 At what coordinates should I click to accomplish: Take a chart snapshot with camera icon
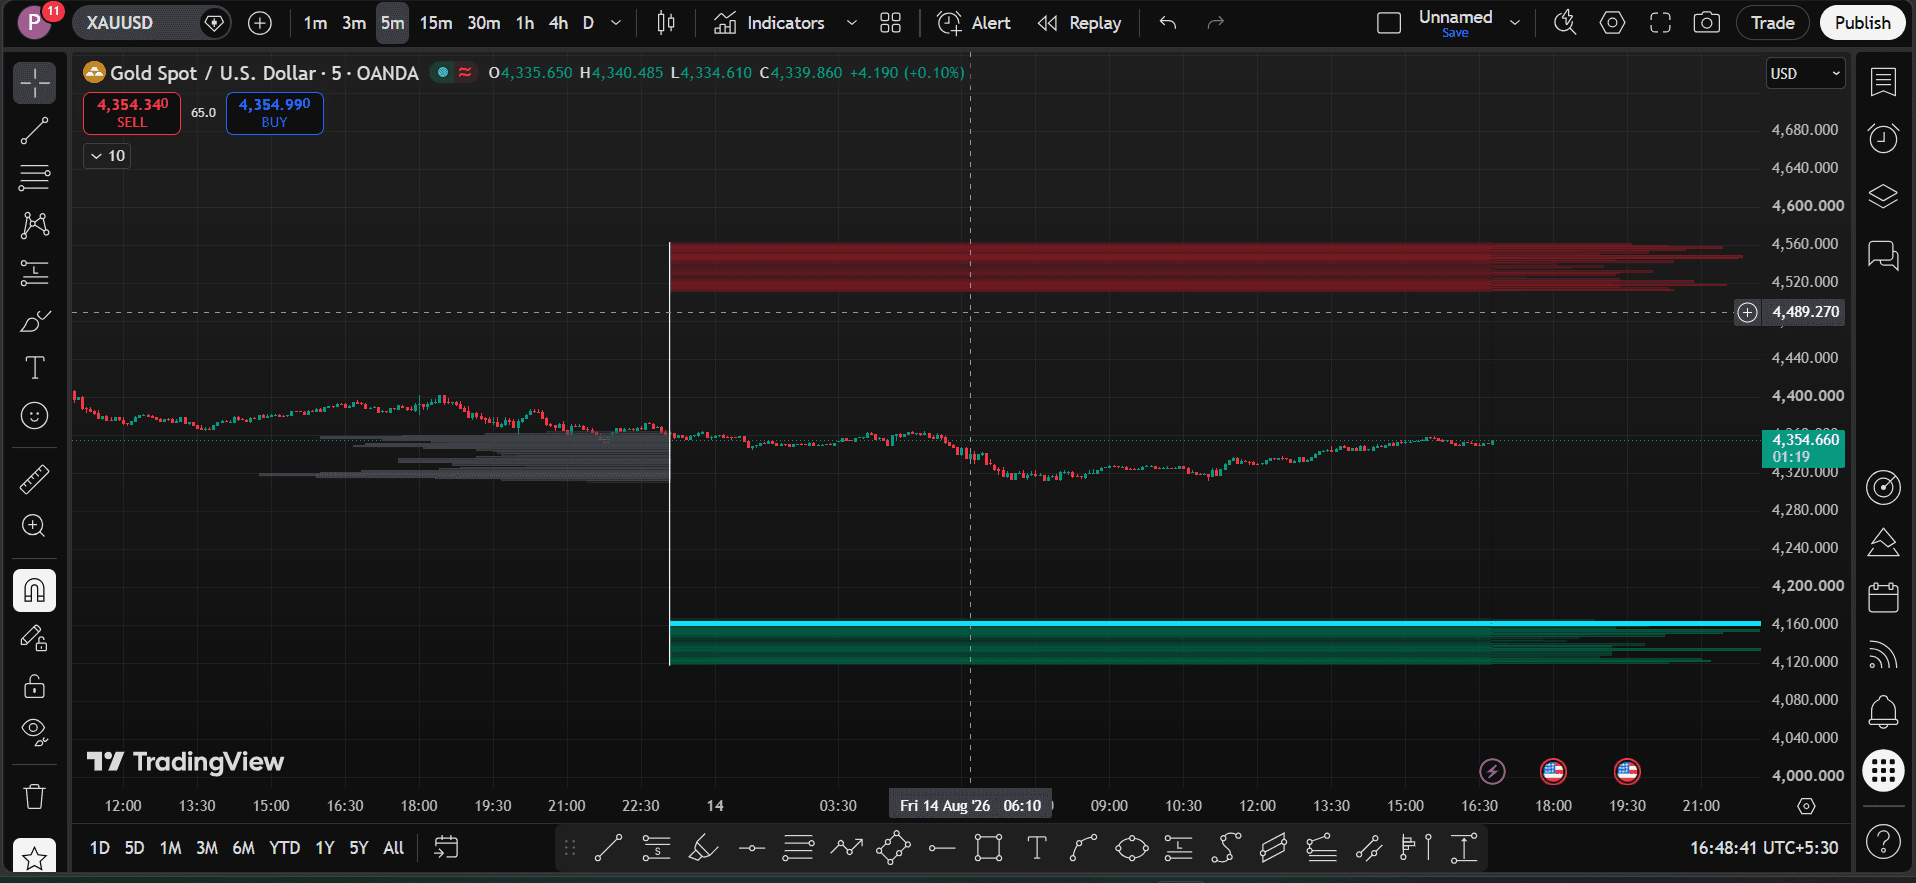coord(1707,23)
